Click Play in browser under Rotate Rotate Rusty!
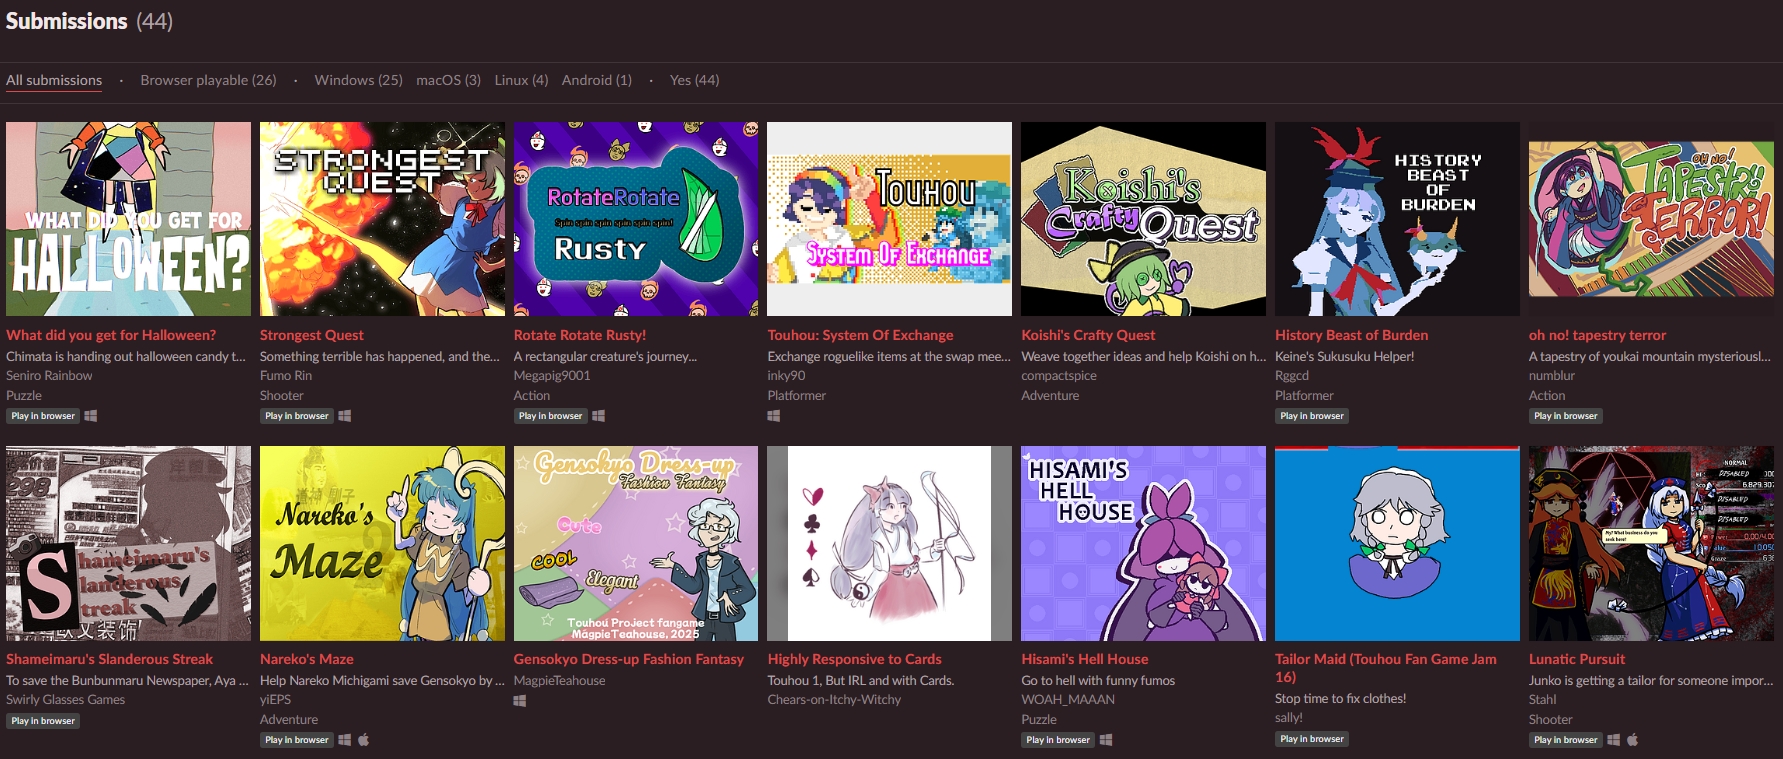The width and height of the screenshot is (1783, 759). coord(551,416)
